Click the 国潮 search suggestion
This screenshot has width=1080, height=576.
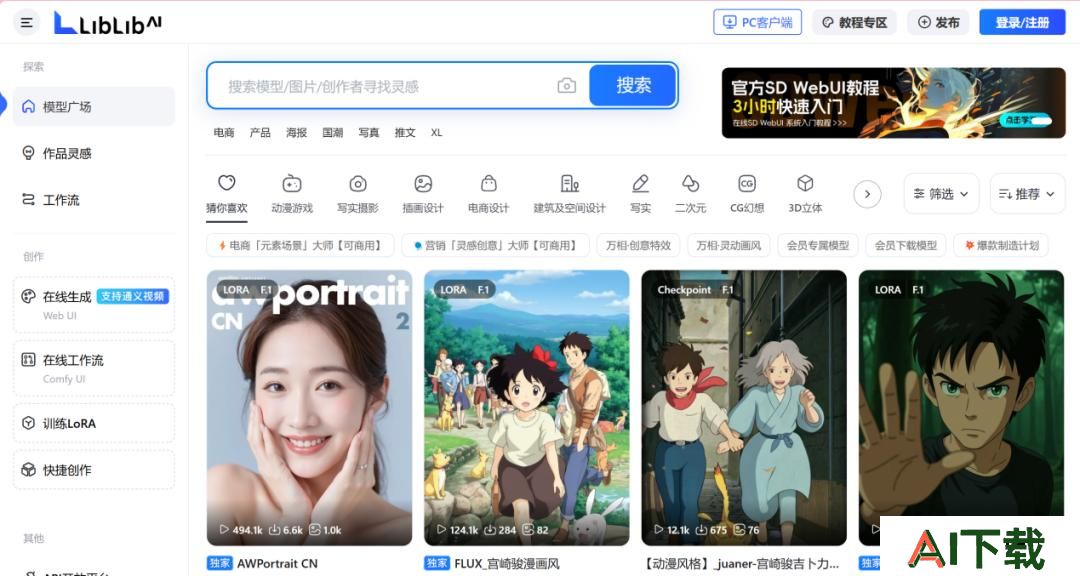pos(333,132)
